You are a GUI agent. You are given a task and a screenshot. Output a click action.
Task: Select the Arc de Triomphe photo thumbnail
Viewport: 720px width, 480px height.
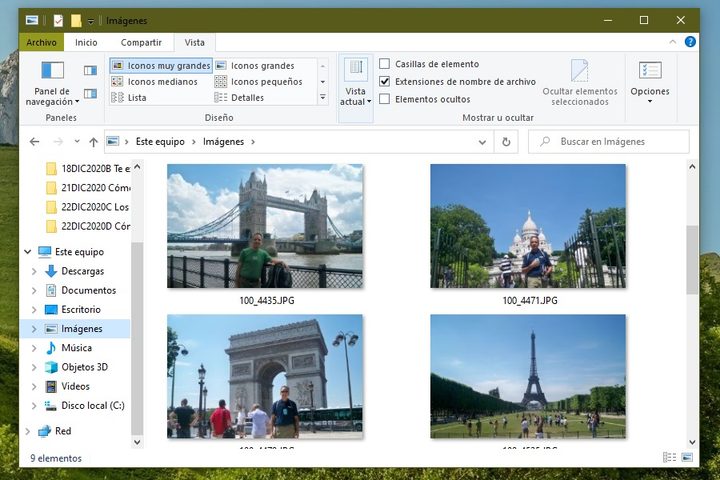tap(265, 376)
